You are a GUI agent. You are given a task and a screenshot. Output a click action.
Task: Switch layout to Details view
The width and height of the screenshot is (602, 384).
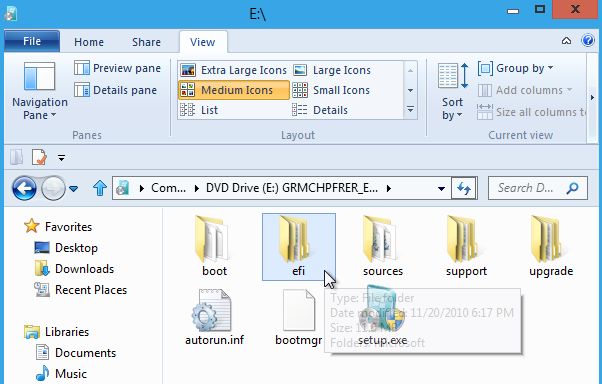pos(320,110)
